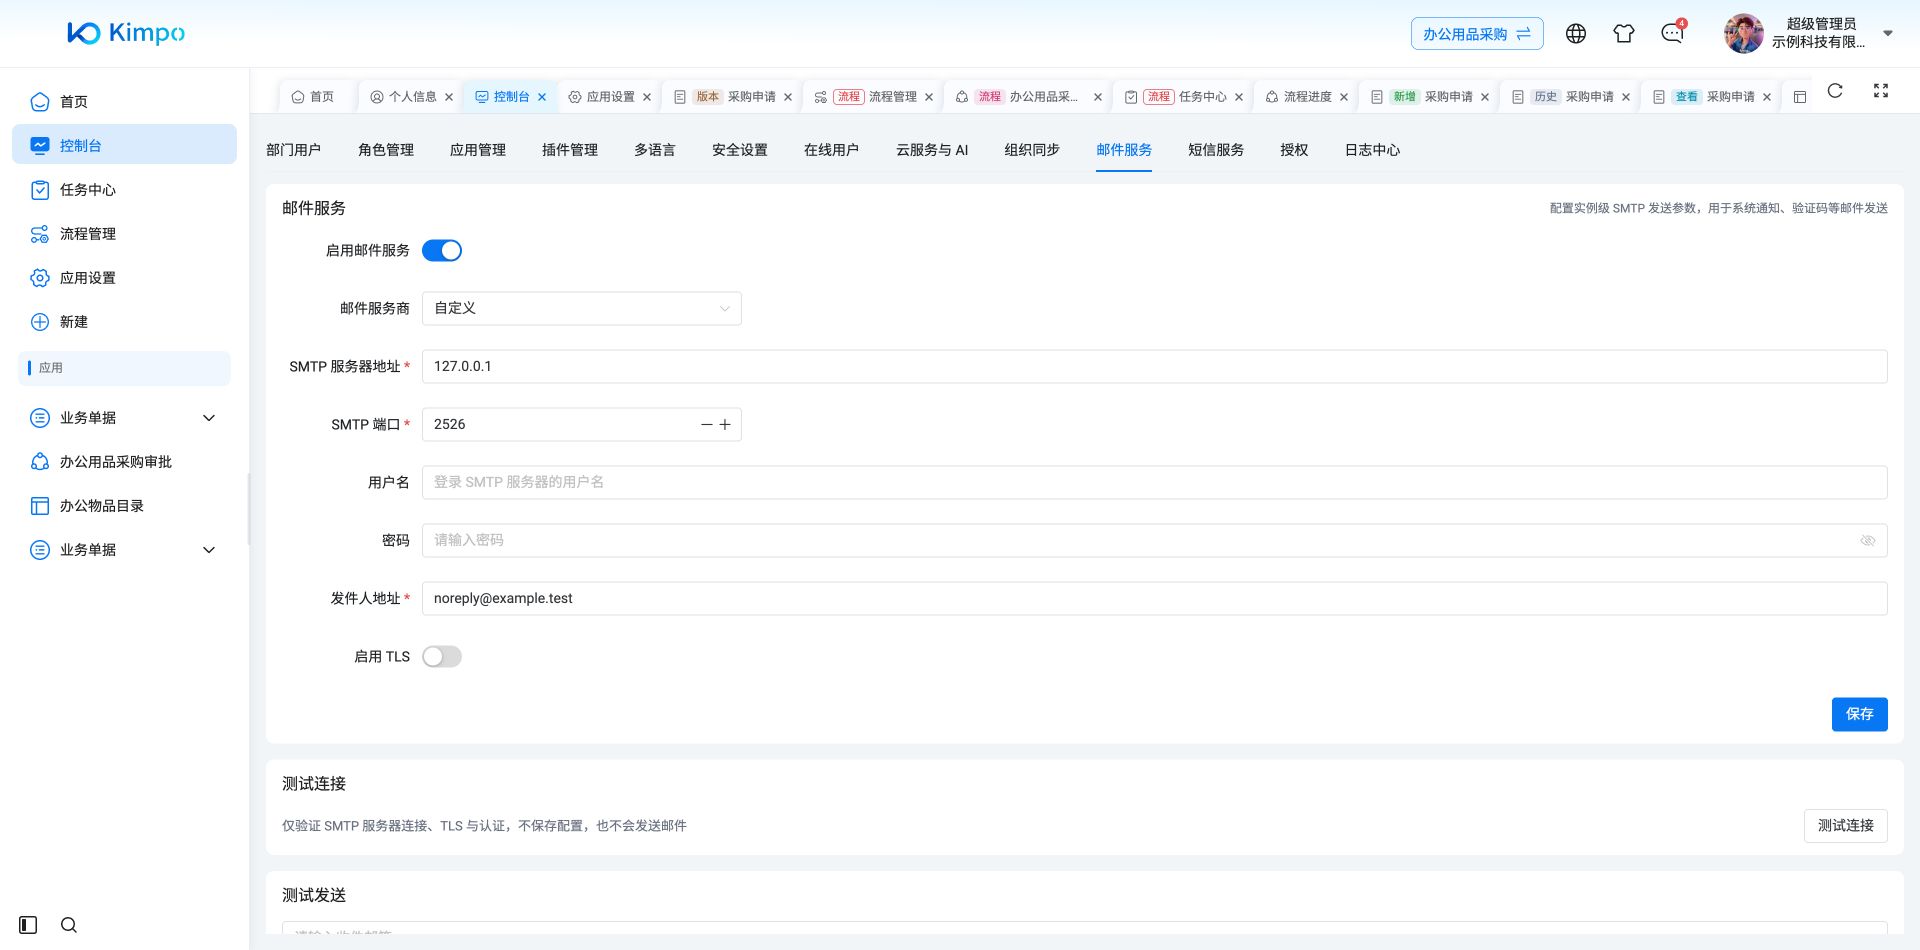1920x950 pixels.
Task: Open 日志中心 section
Action: 1372,150
